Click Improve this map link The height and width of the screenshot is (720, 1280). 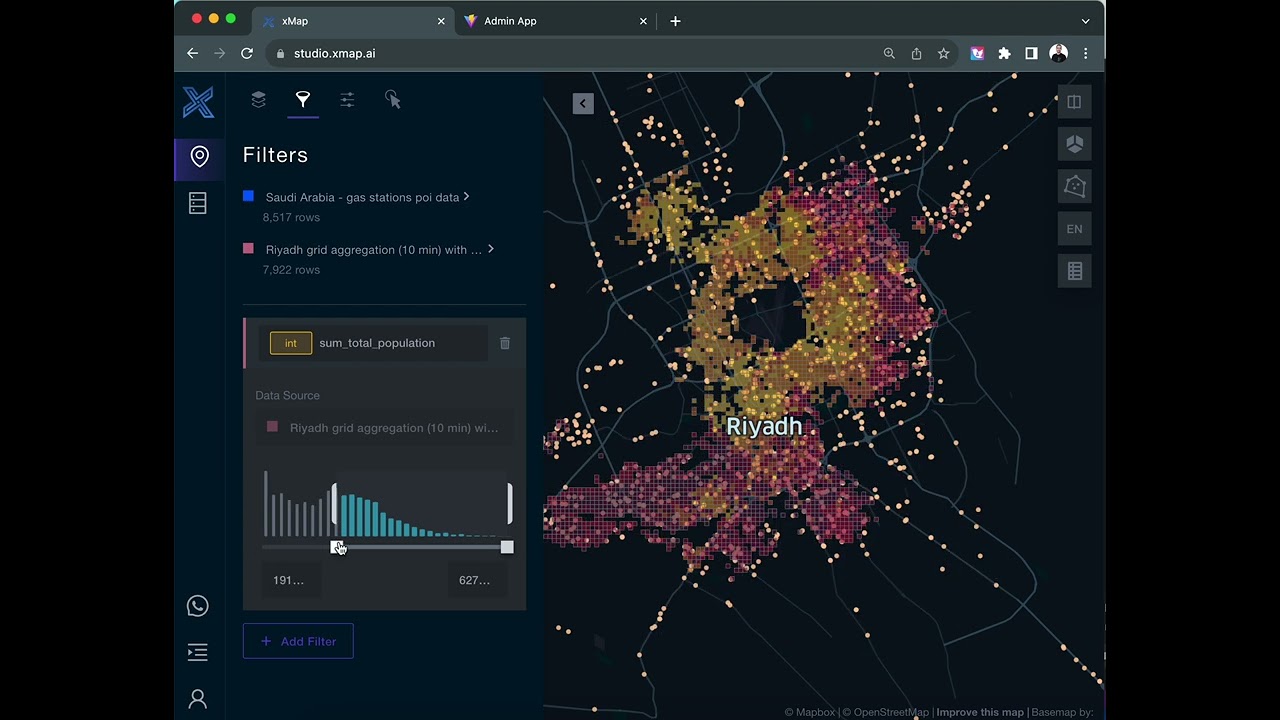click(x=980, y=712)
